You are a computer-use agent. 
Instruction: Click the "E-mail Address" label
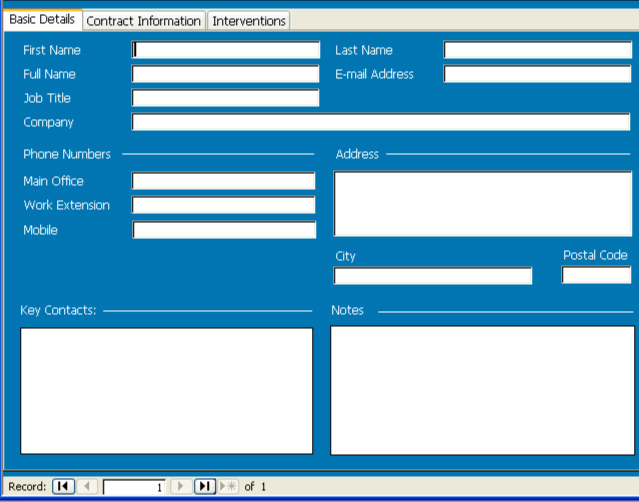[374, 74]
